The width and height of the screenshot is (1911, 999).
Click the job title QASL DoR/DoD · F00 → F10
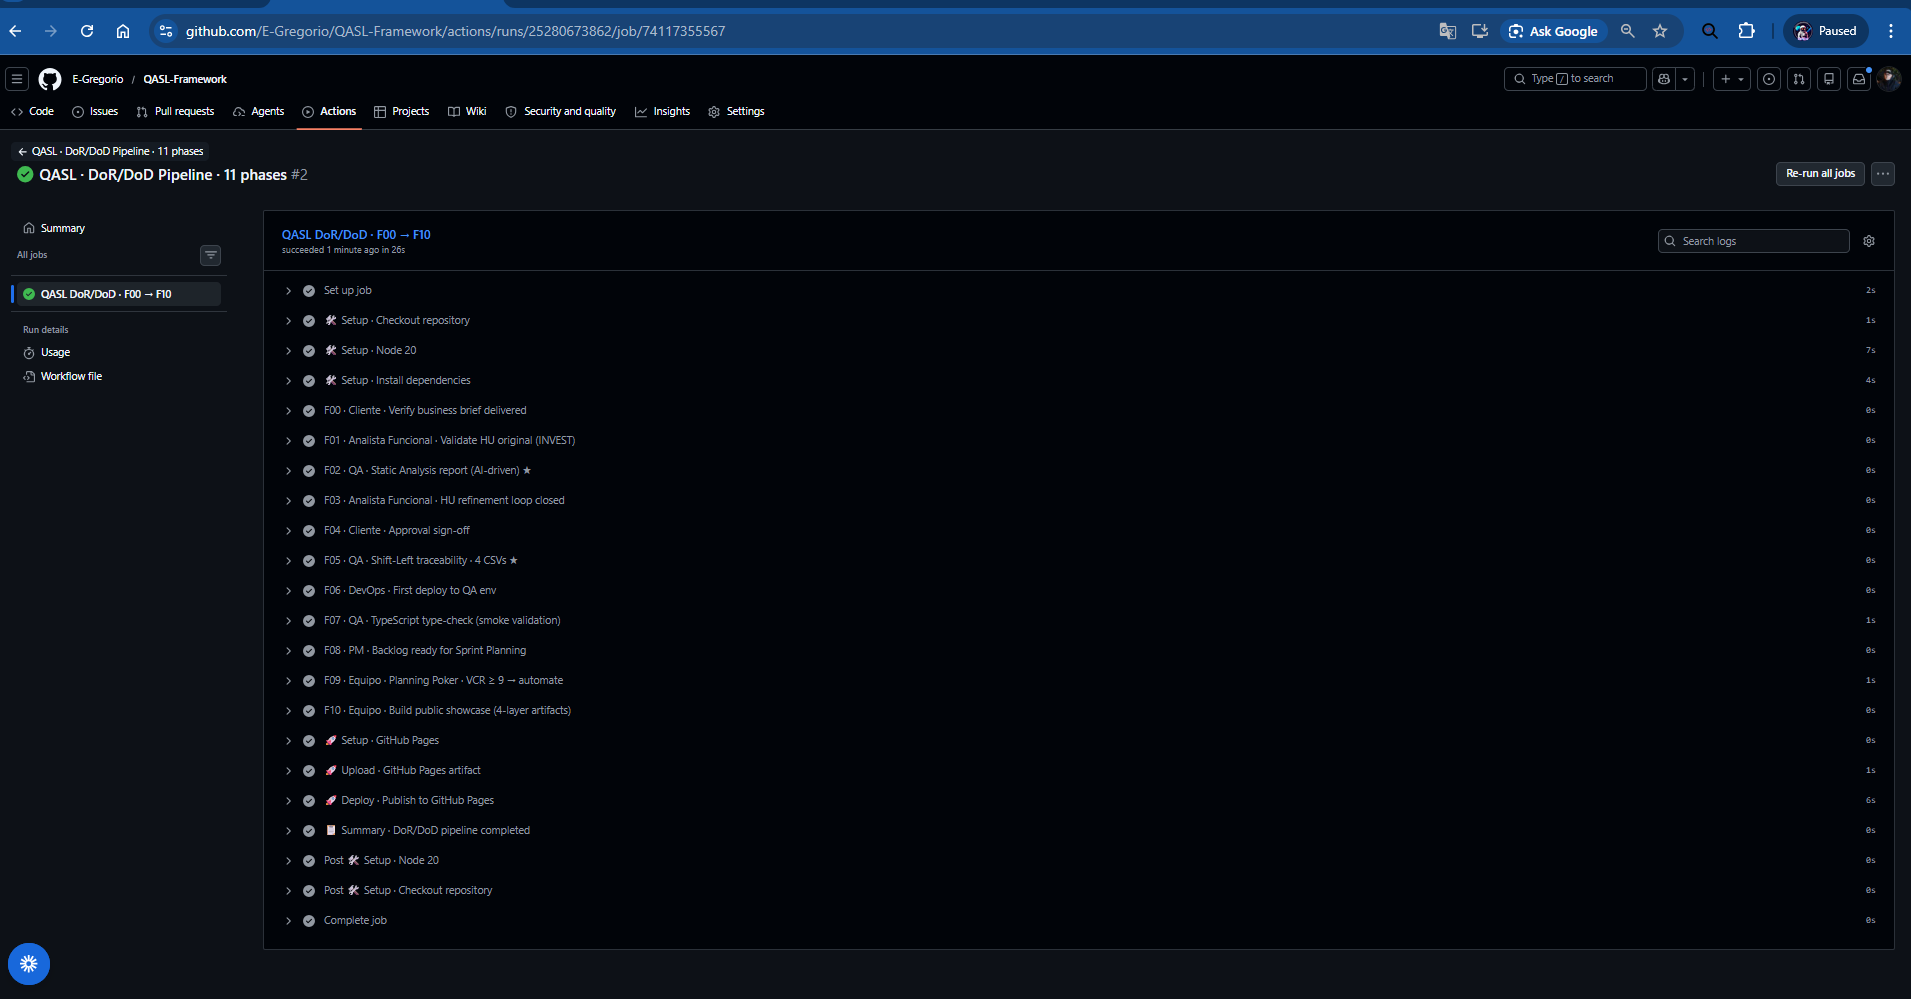(356, 235)
